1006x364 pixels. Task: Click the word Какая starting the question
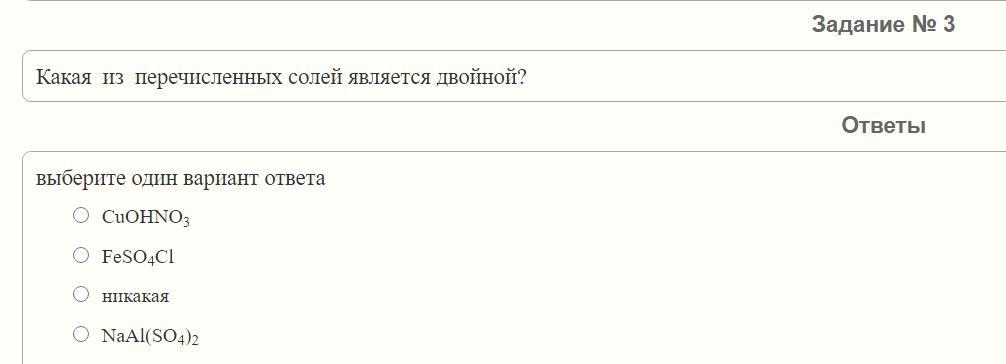click(x=64, y=78)
